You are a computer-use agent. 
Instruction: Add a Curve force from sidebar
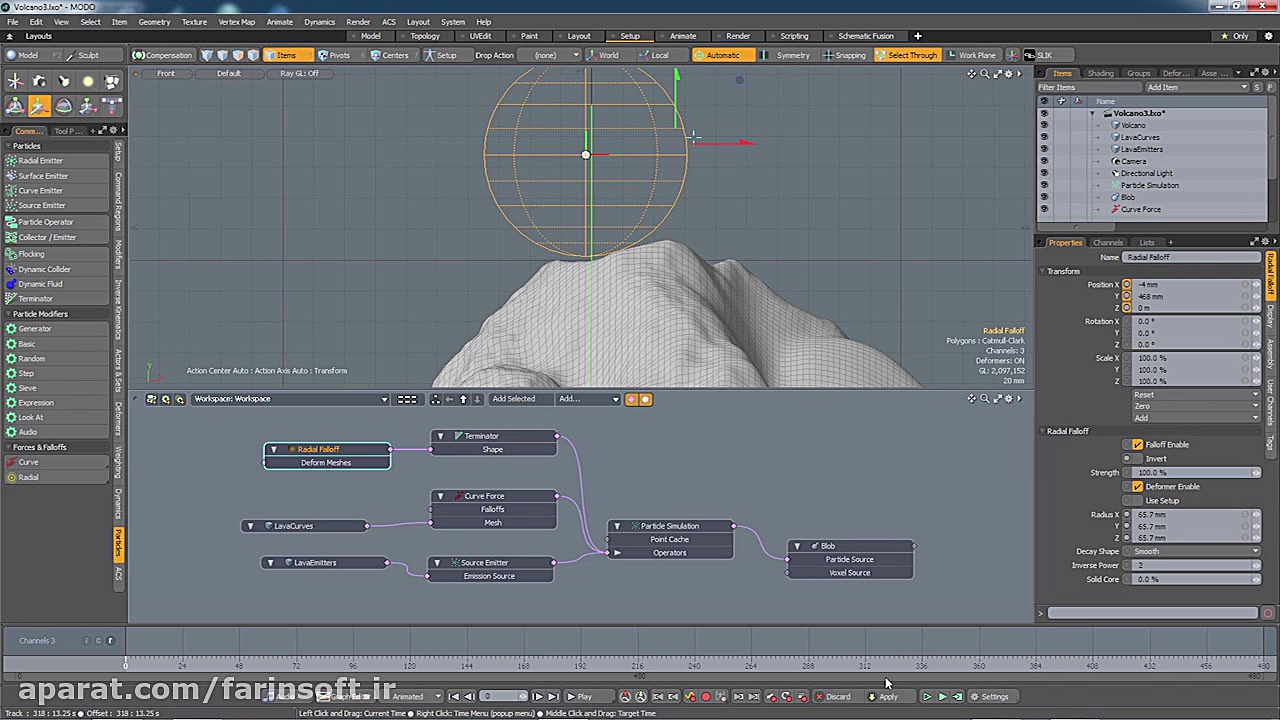[28, 462]
